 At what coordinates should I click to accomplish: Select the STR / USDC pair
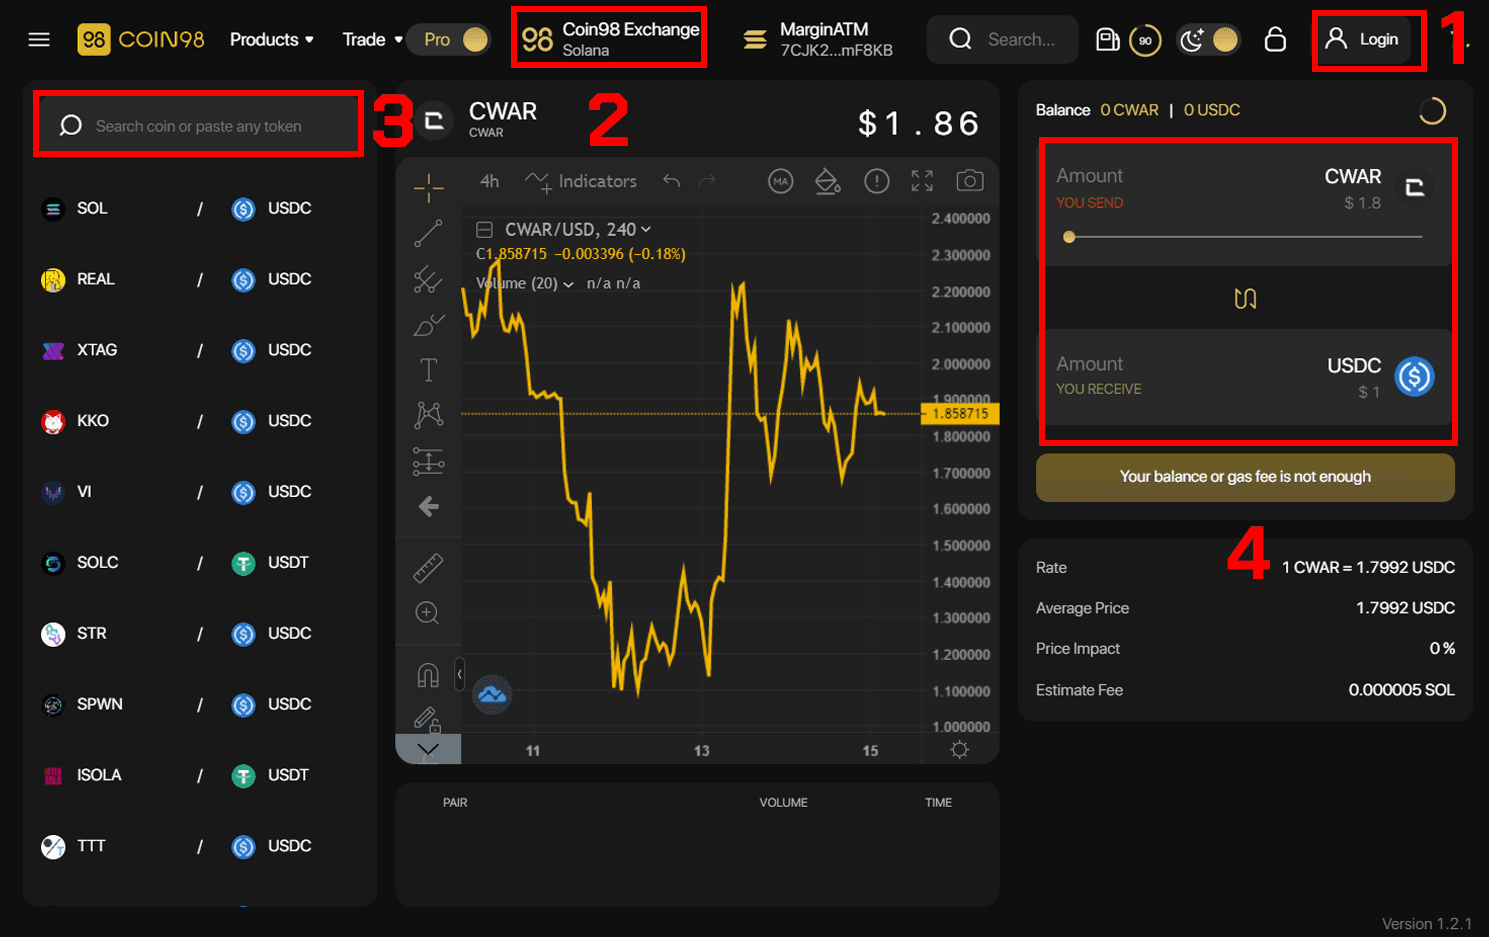[x=199, y=634]
